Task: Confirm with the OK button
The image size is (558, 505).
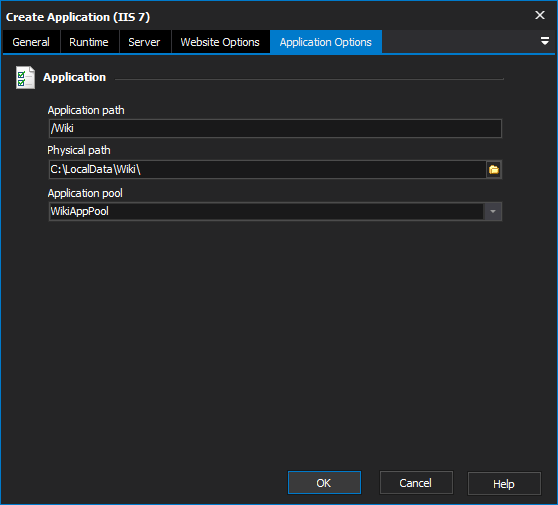Action: click(x=324, y=483)
